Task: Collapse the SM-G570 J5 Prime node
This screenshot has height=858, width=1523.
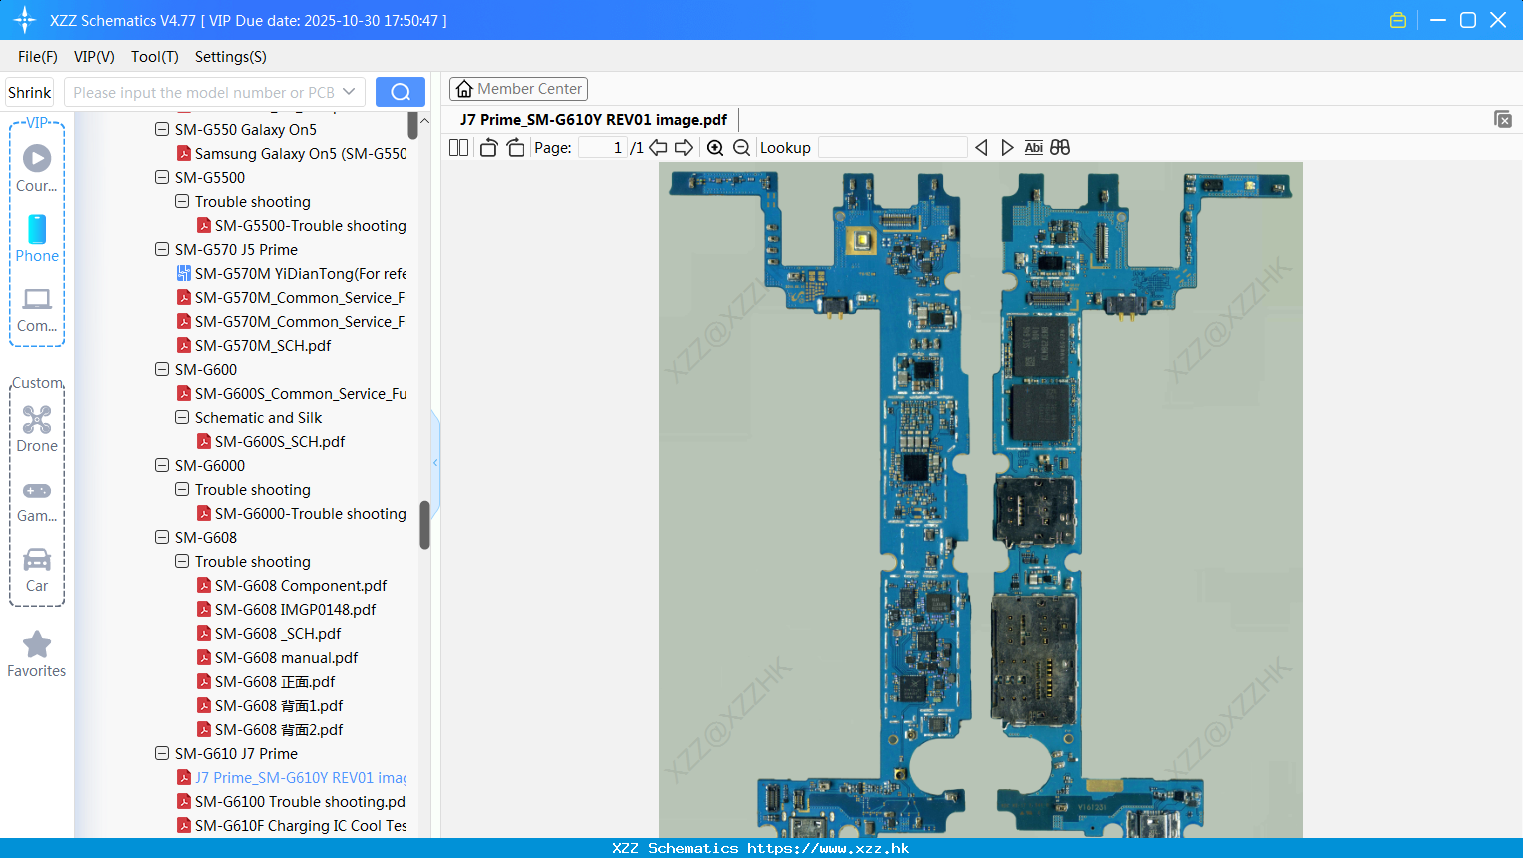Action: tap(162, 249)
